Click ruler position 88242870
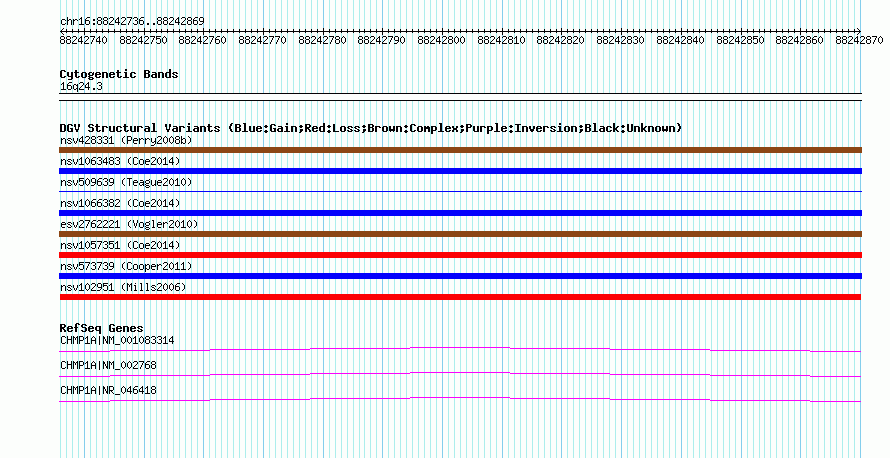Viewport: 890px width, 458px height. coord(859,40)
